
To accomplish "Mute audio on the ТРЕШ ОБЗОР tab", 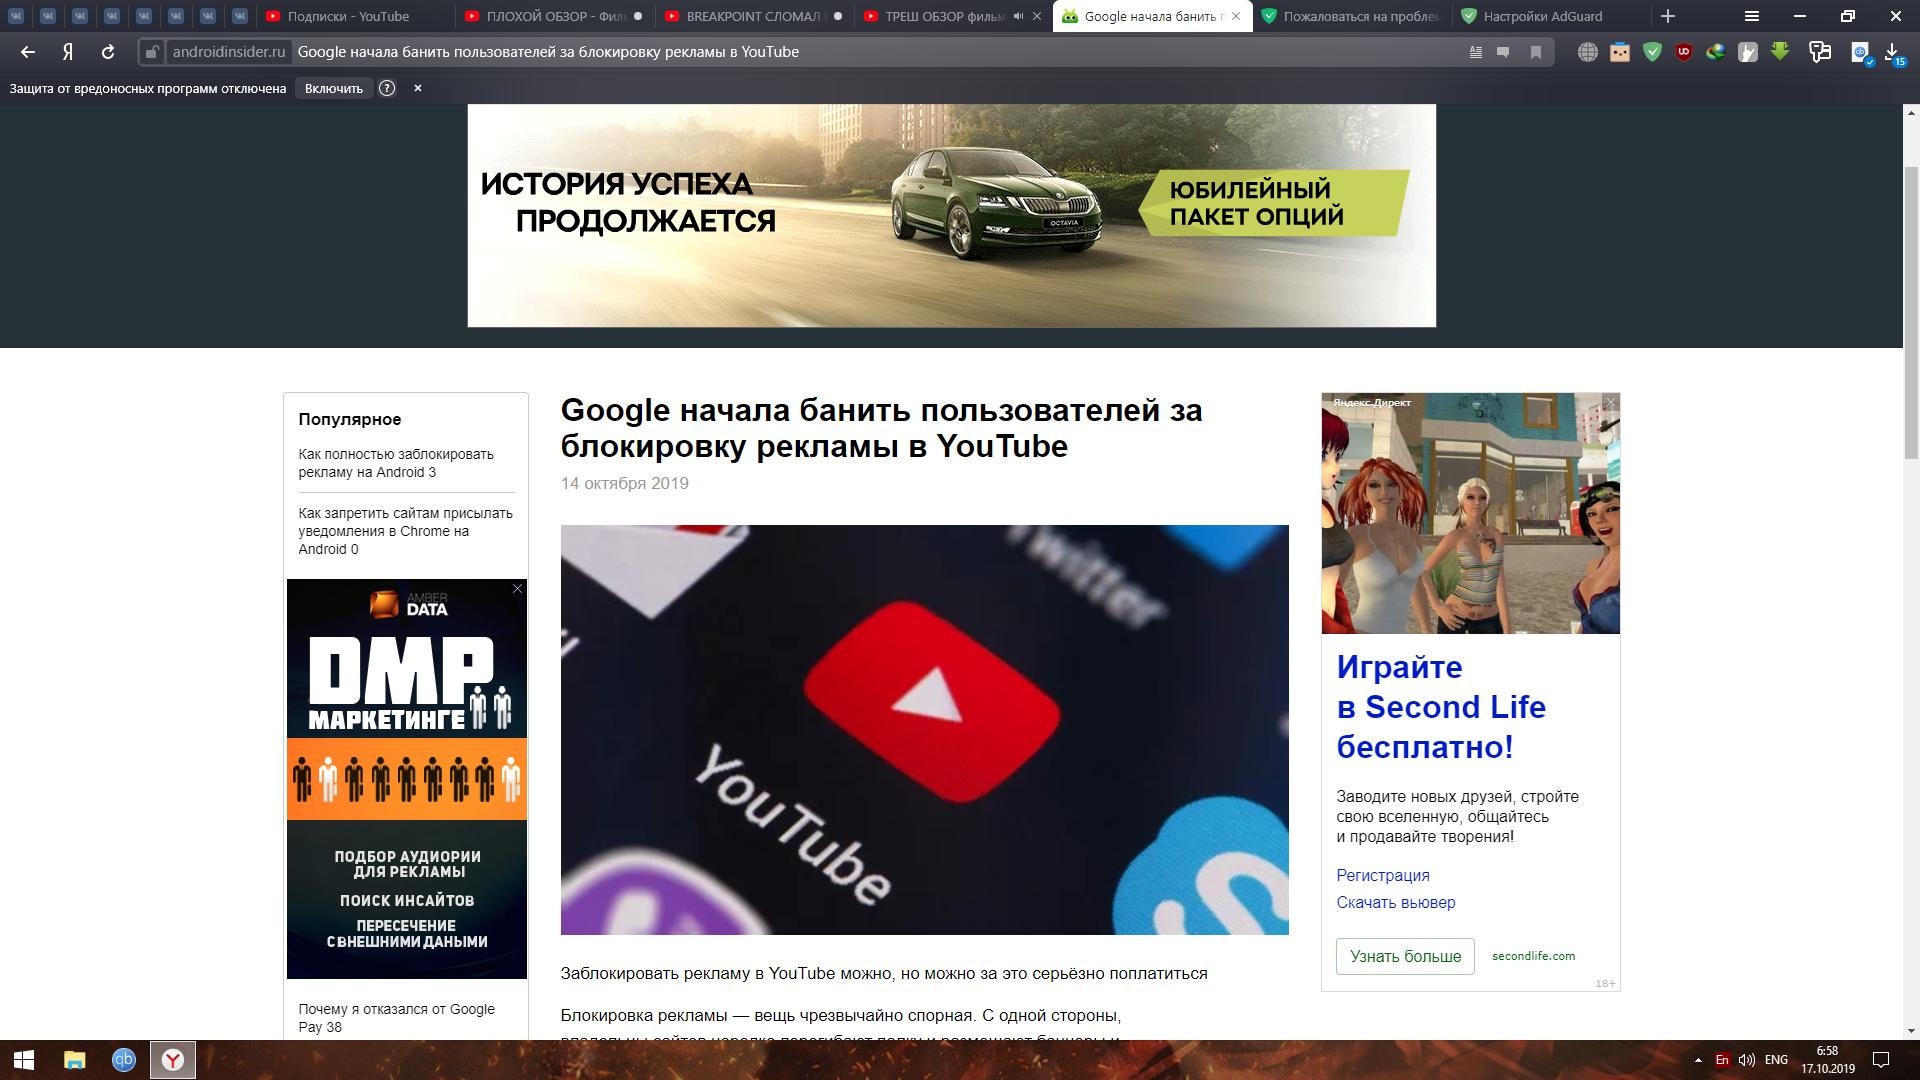I will coord(1018,16).
